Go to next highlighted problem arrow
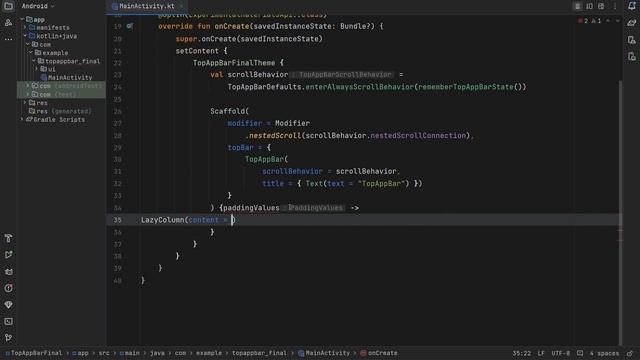The width and height of the screenshot is (640, 360). [617, 21]
